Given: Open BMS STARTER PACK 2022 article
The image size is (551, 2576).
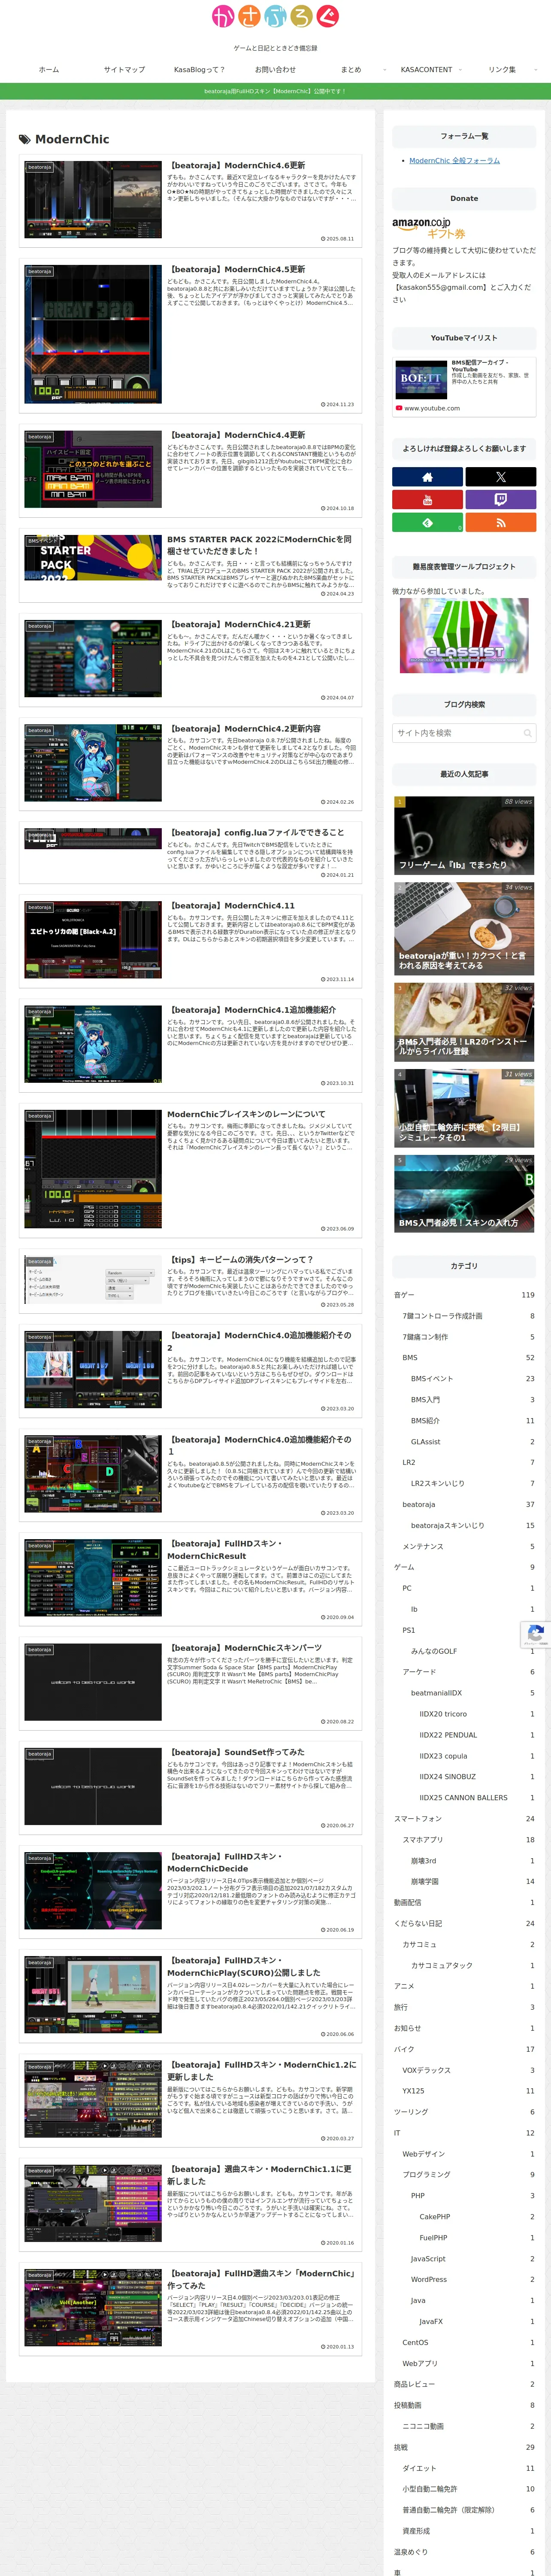Looking at the screenshot, I should (x=190, y=565).
